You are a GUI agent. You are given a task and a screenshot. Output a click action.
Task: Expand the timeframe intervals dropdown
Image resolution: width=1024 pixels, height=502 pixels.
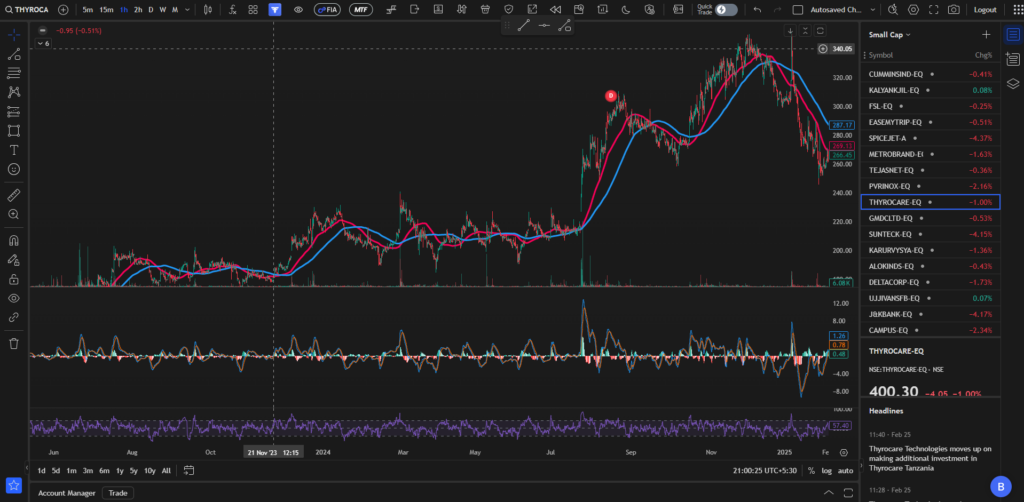click(x=188, y=10)
